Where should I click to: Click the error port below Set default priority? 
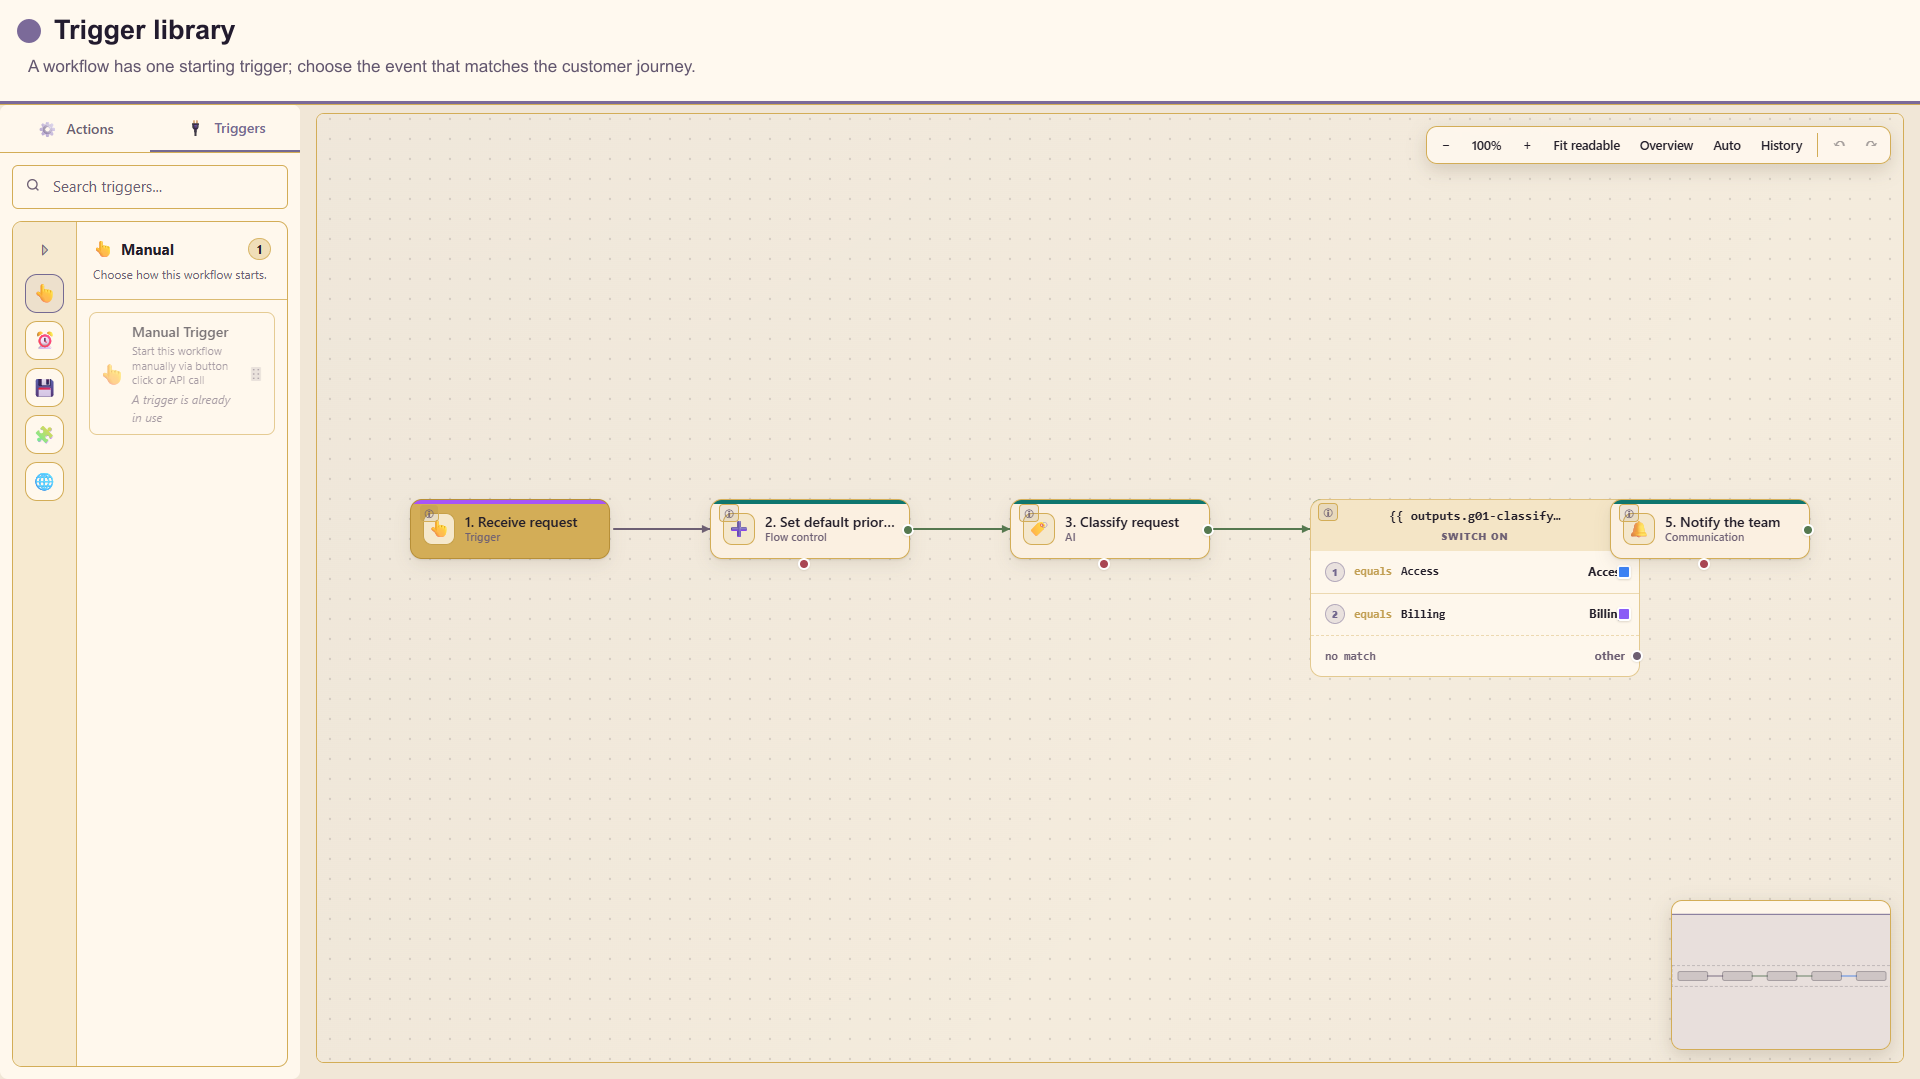804,564
